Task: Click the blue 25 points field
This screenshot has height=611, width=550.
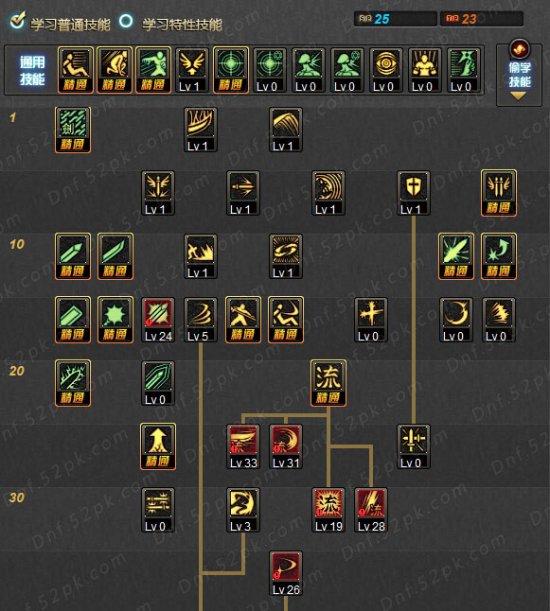Action: tap(395, 19)
